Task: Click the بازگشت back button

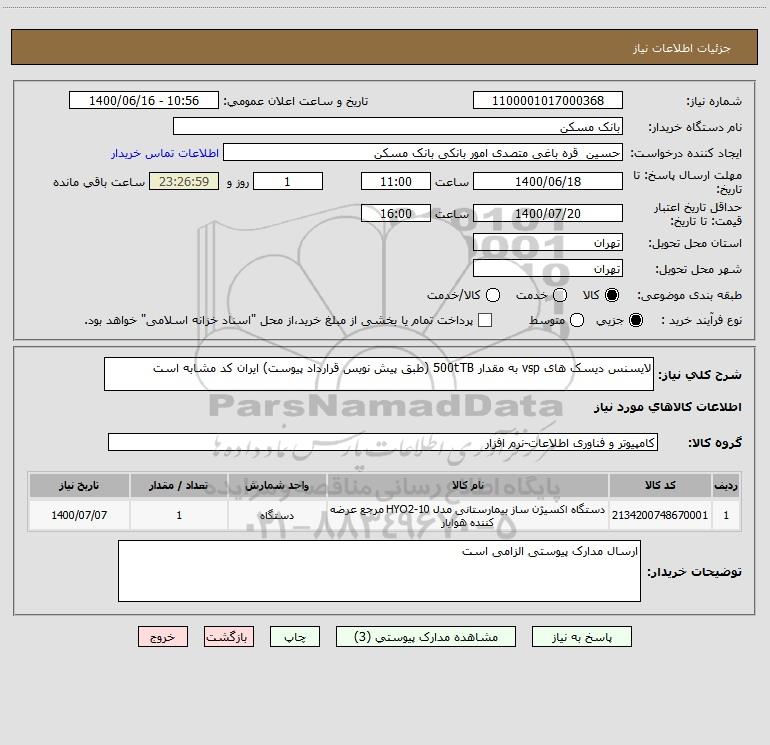Action: (229, 637)
